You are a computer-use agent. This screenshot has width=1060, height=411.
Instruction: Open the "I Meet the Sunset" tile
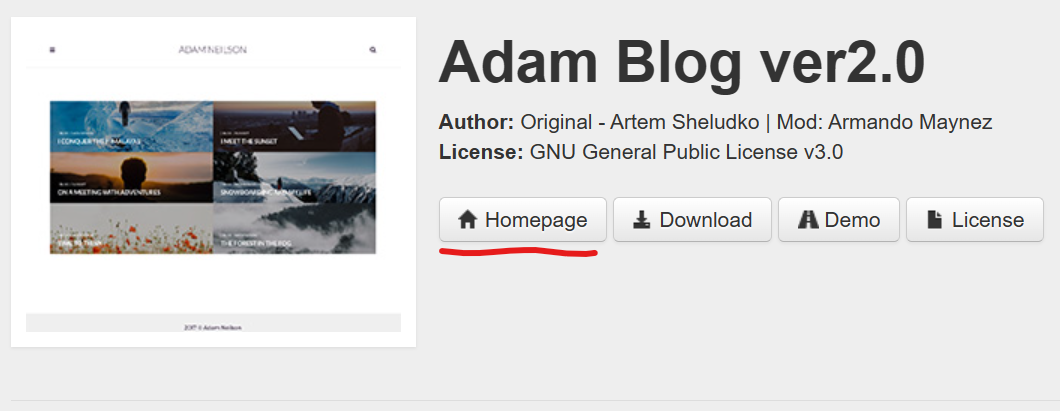(x=295, y=126)
